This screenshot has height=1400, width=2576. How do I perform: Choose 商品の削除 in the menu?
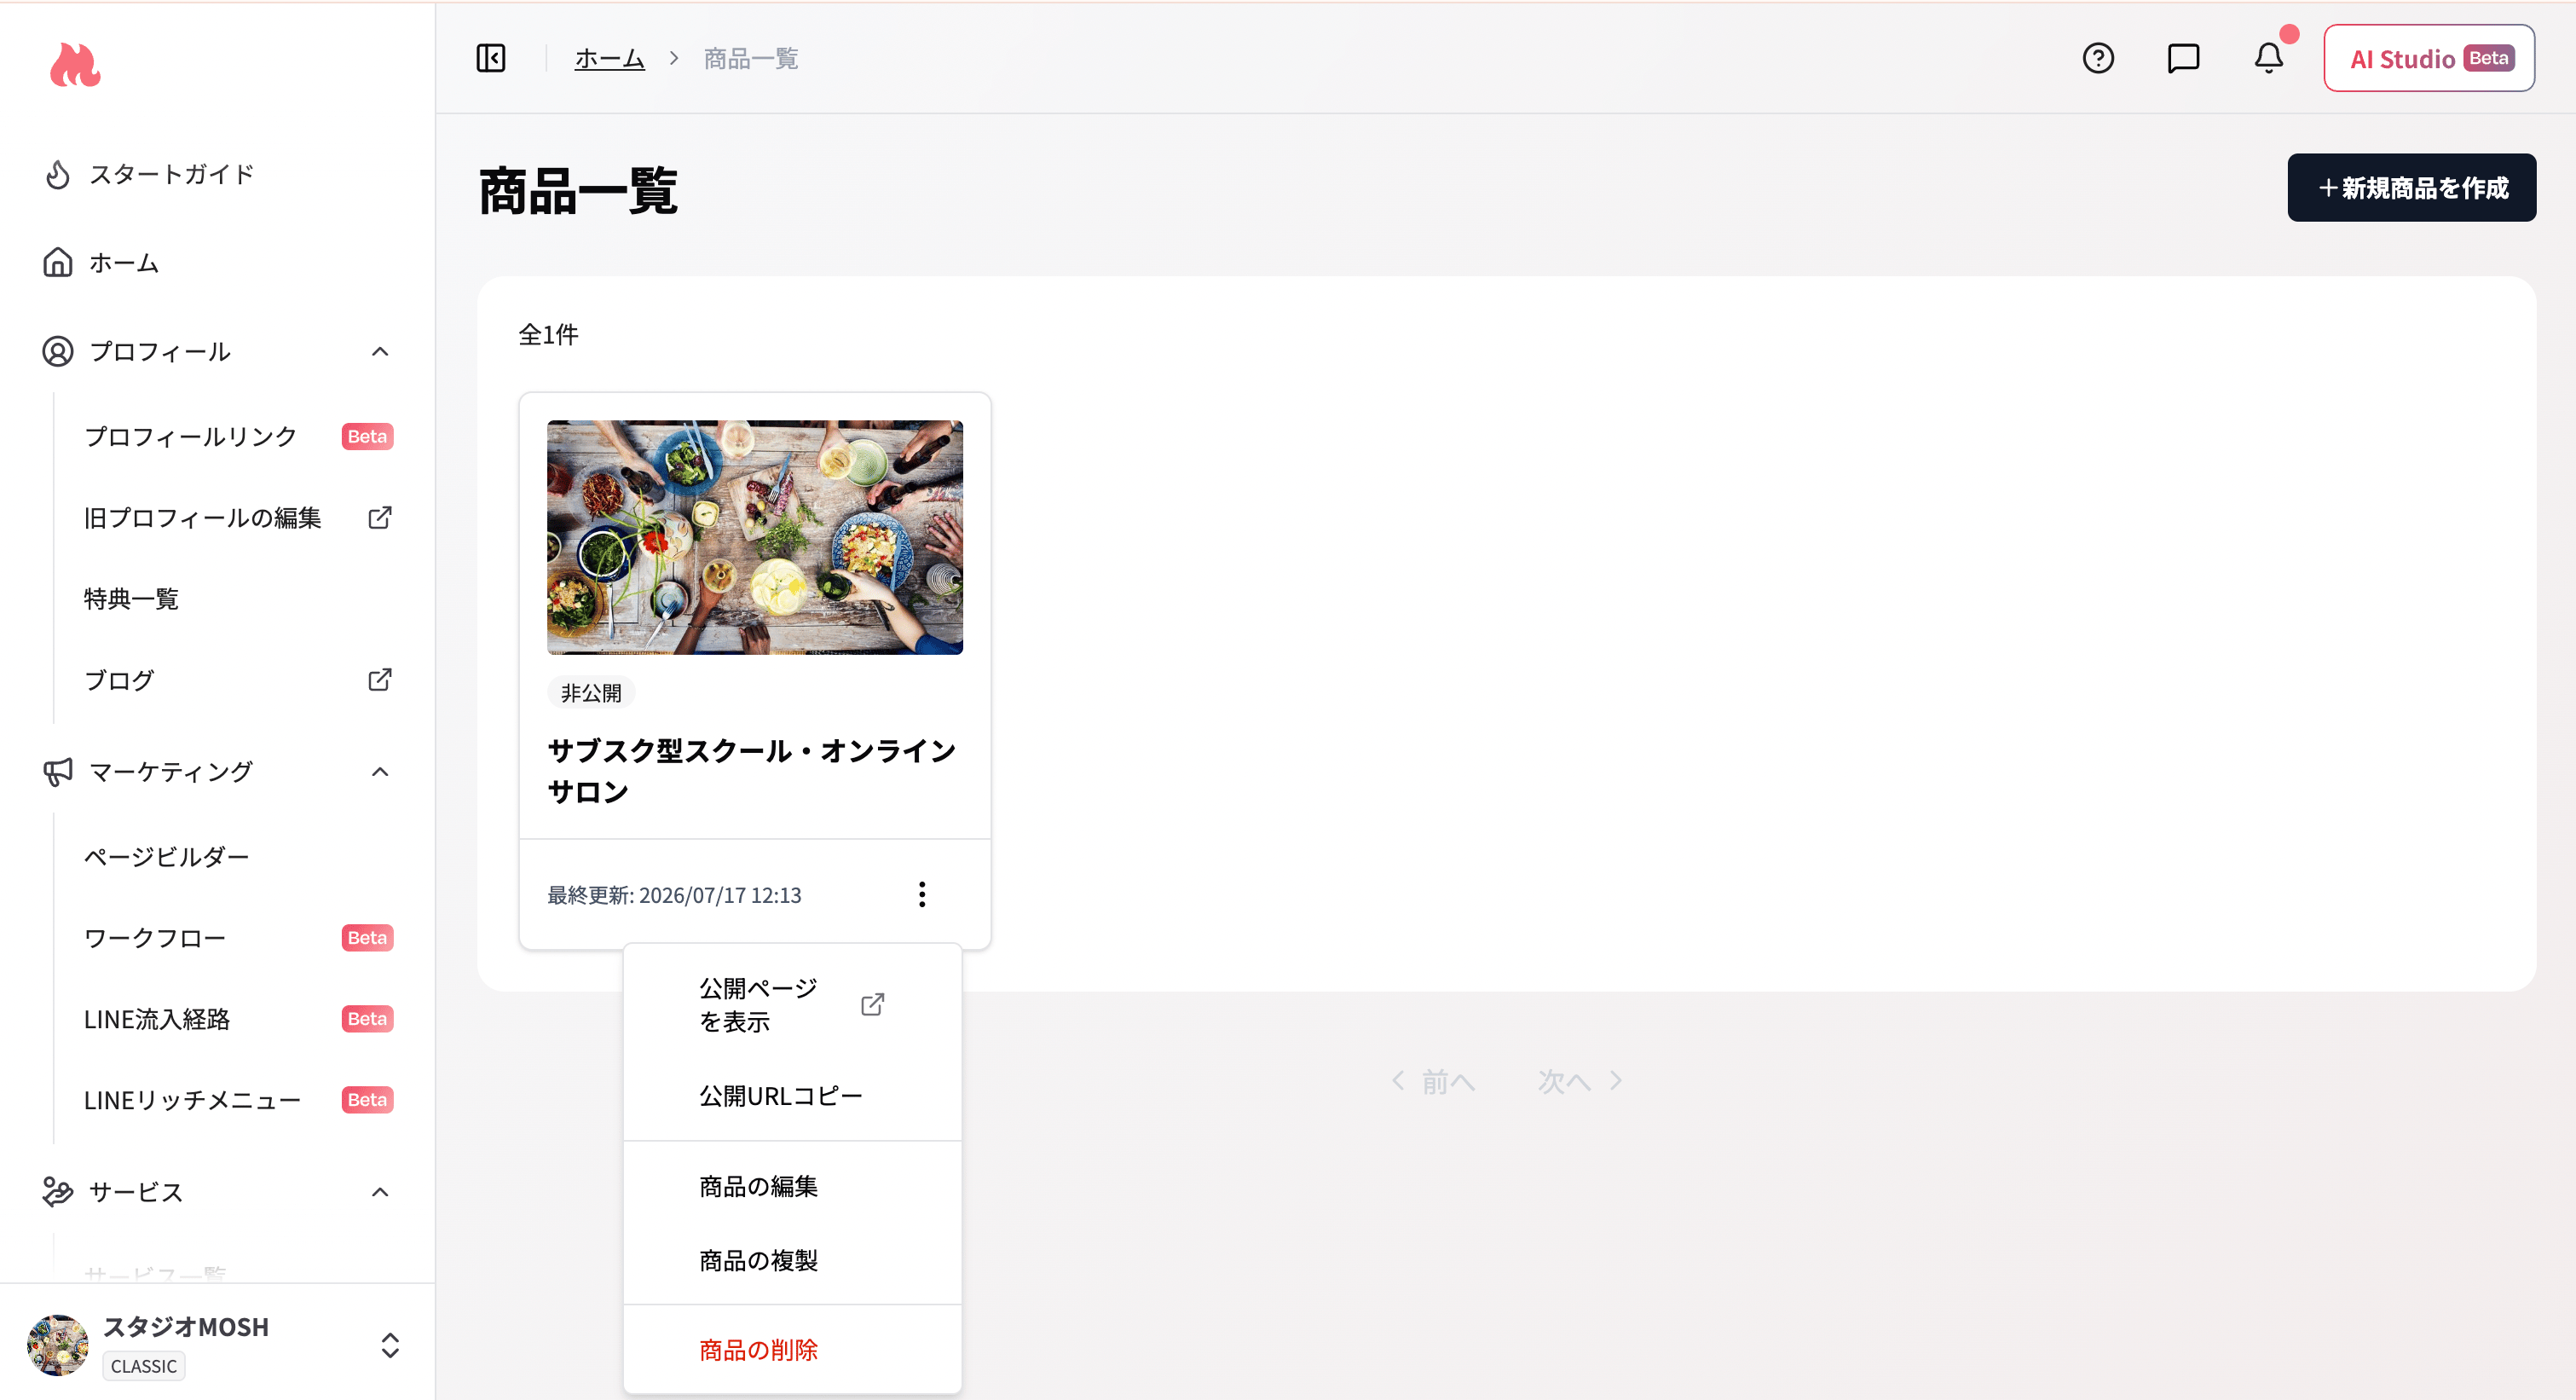(792, 1350)
